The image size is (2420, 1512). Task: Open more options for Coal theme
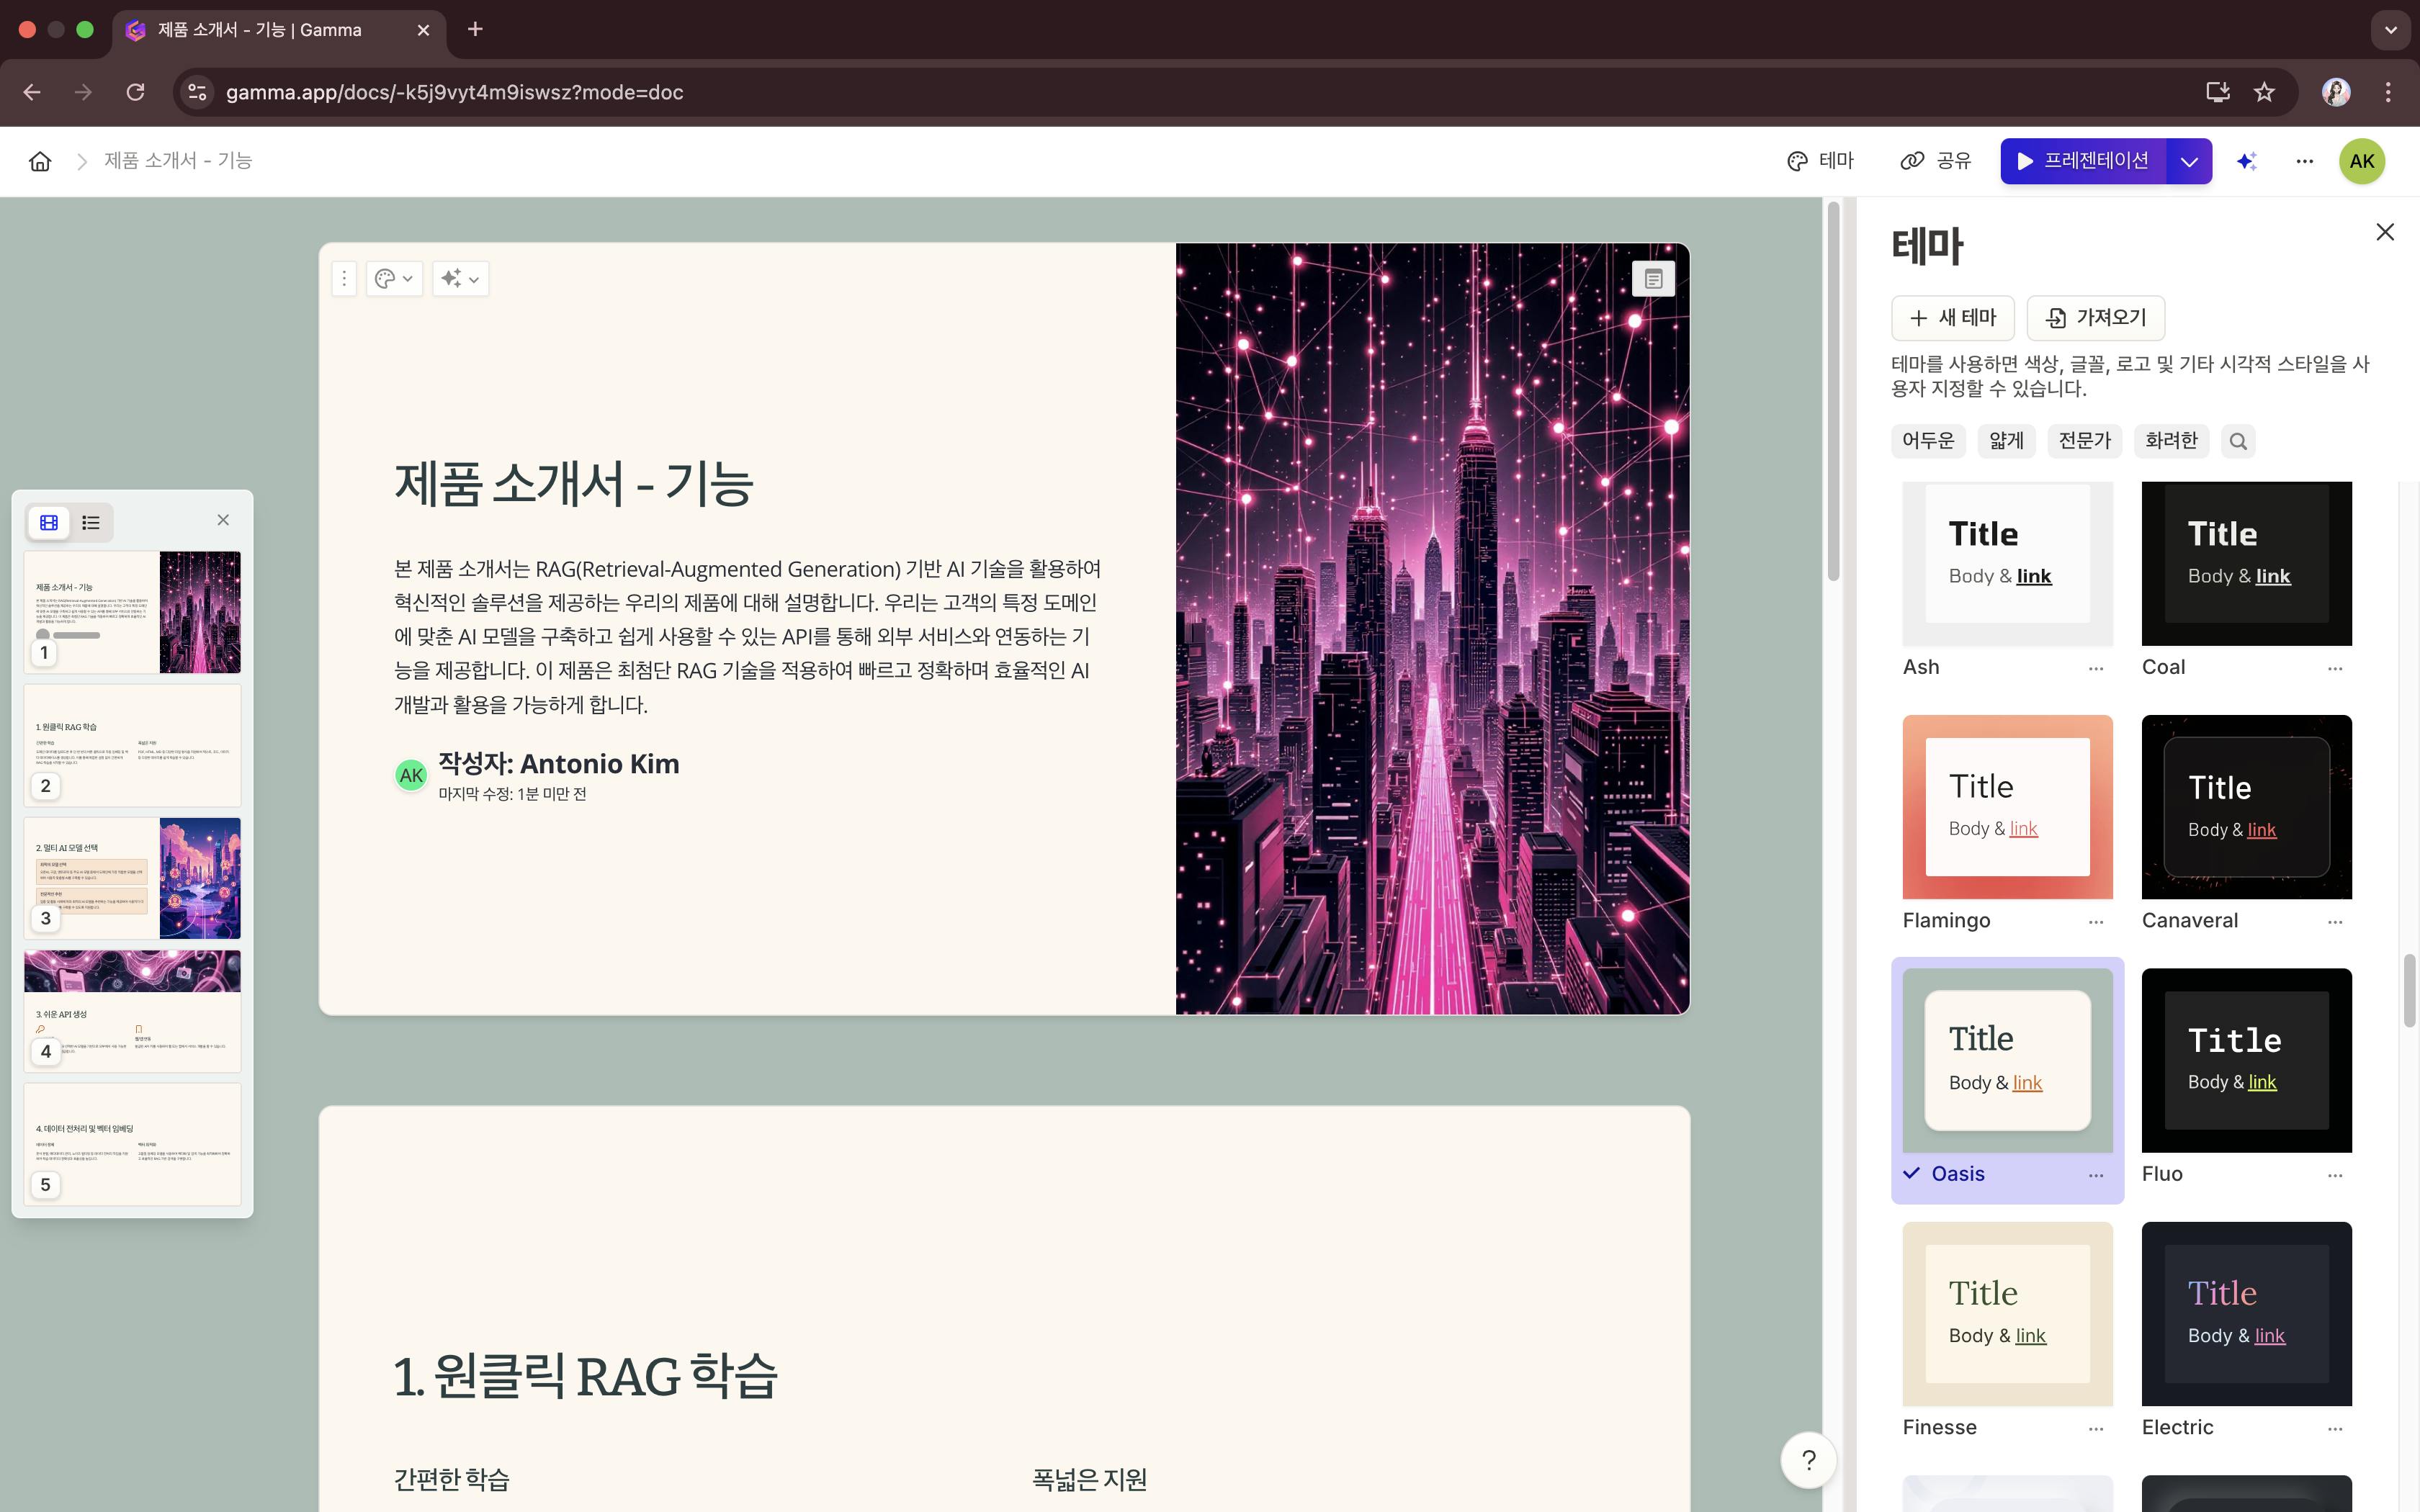tap(2335, 668)
